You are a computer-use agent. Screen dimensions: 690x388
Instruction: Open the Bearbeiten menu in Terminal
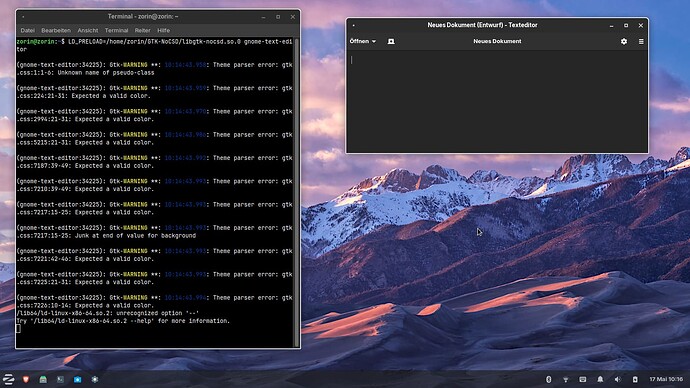(56, 30)
